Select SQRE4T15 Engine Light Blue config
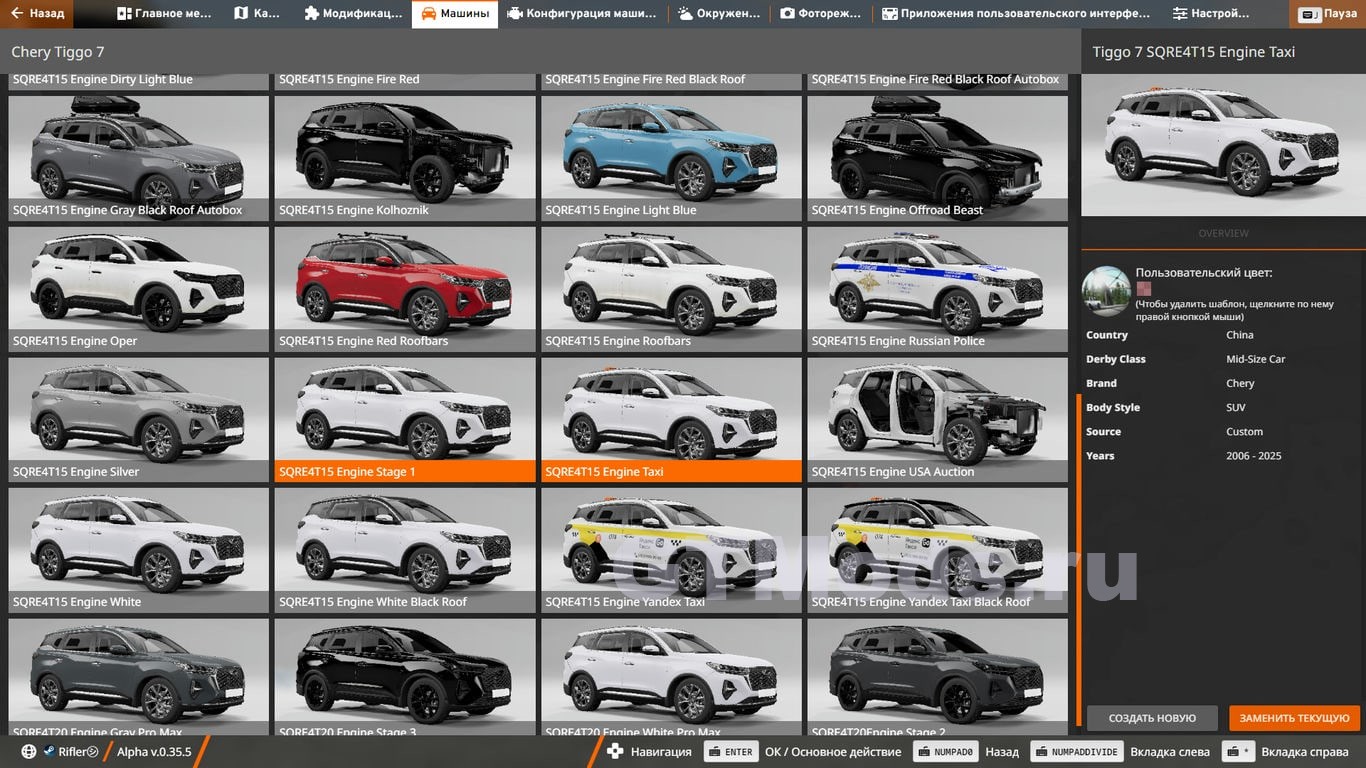 pos(672,158)
